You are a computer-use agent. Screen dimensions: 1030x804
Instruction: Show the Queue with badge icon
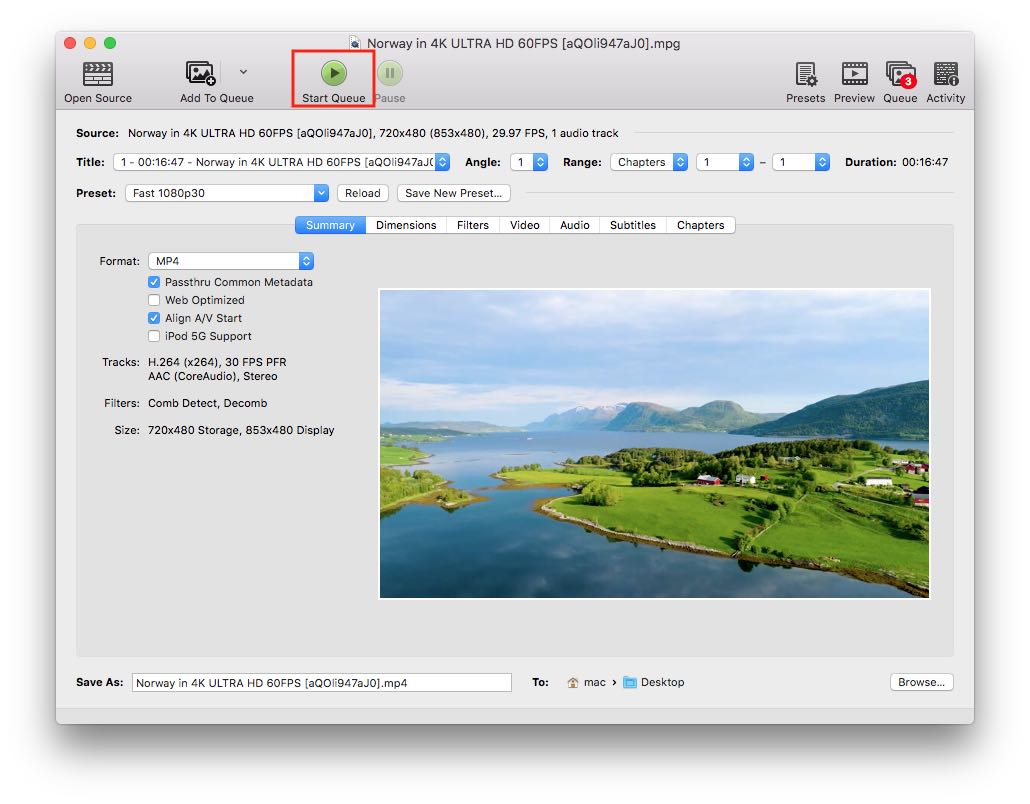(900, 74)
